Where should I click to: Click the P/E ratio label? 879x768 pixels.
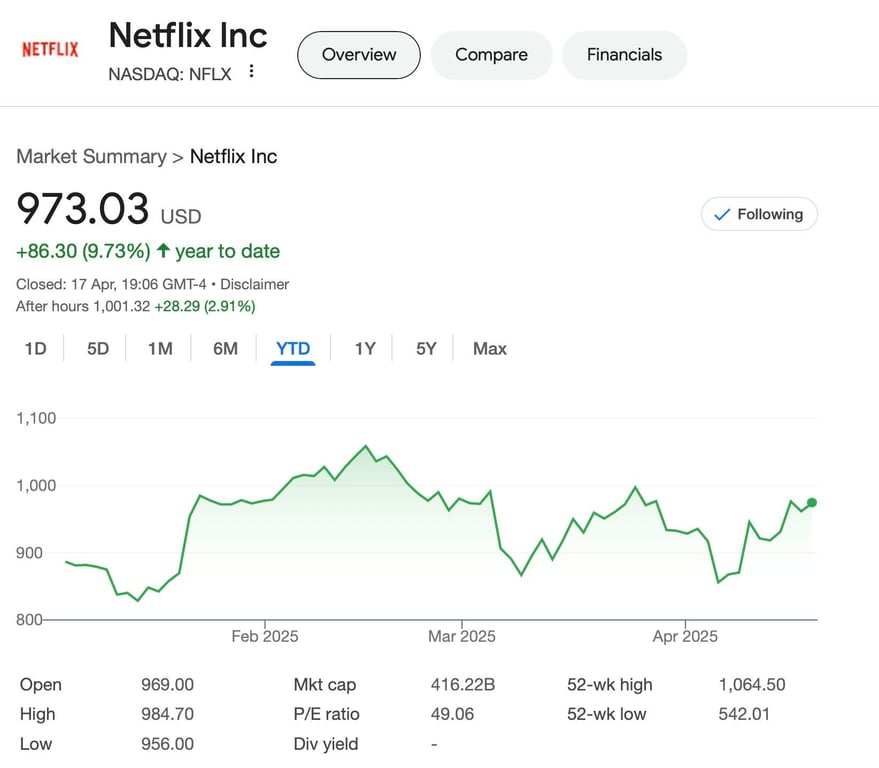click(x=326, y=714)
